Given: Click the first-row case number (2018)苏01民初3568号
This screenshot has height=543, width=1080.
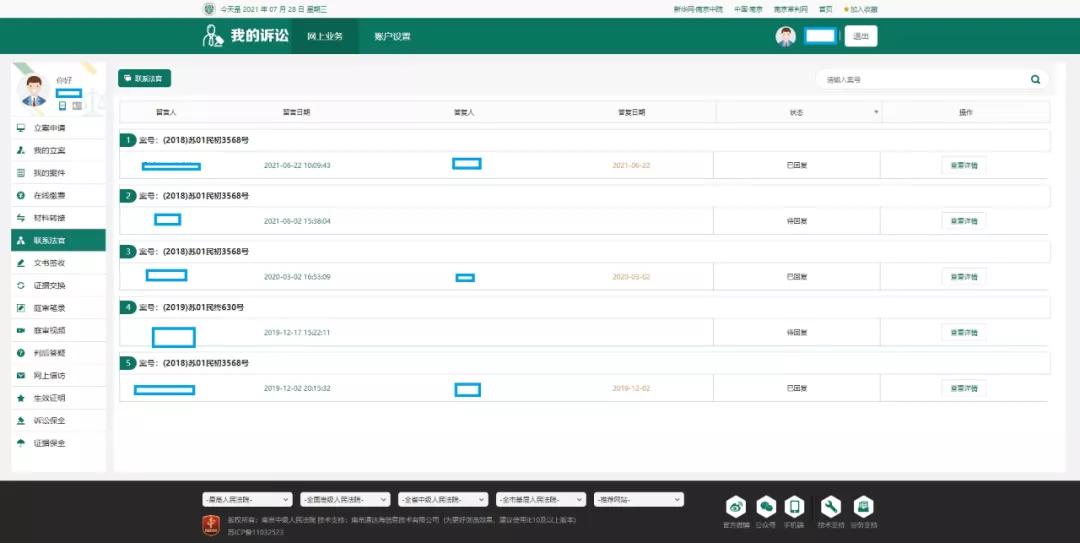Looking at the screenshot, I should (x=205, y=141).
